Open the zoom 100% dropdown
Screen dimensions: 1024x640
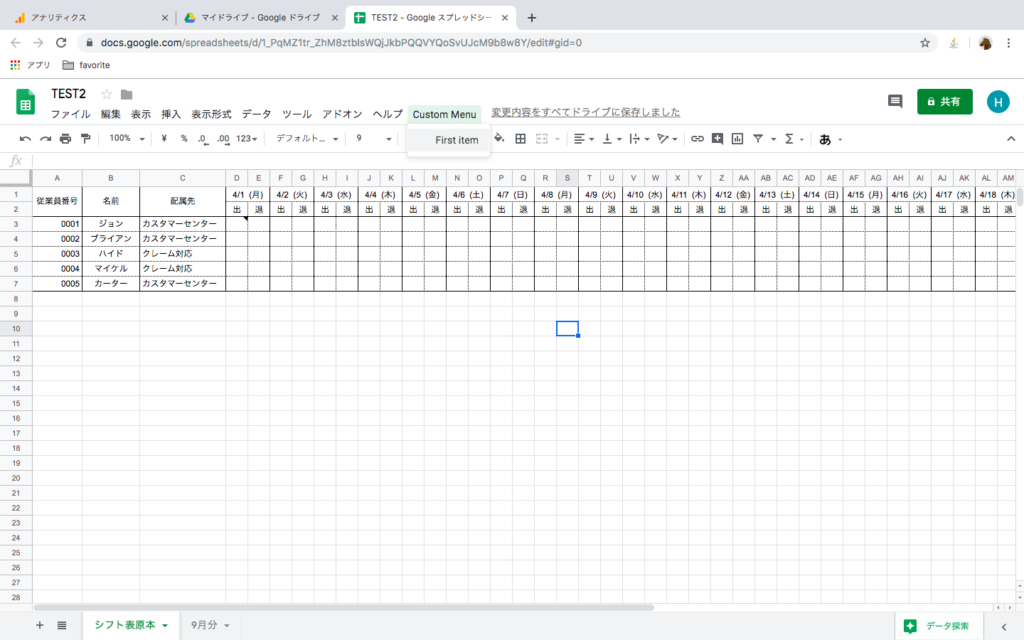point(126,139)
